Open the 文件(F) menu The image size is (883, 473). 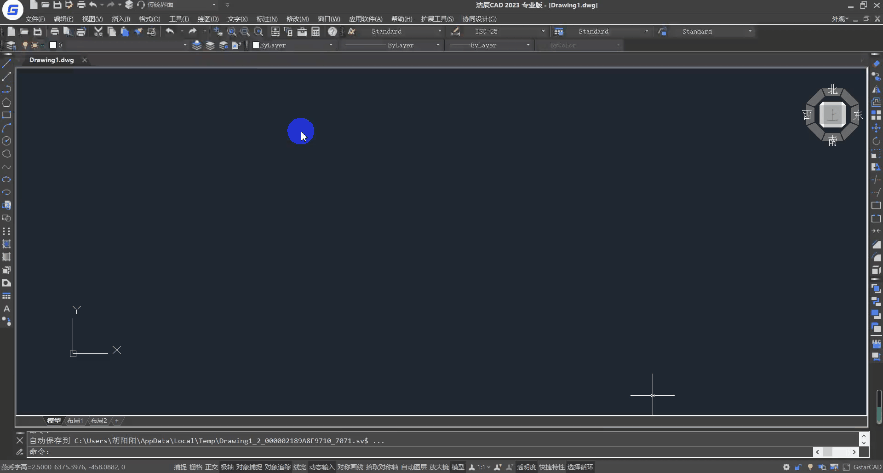point(35,19)
